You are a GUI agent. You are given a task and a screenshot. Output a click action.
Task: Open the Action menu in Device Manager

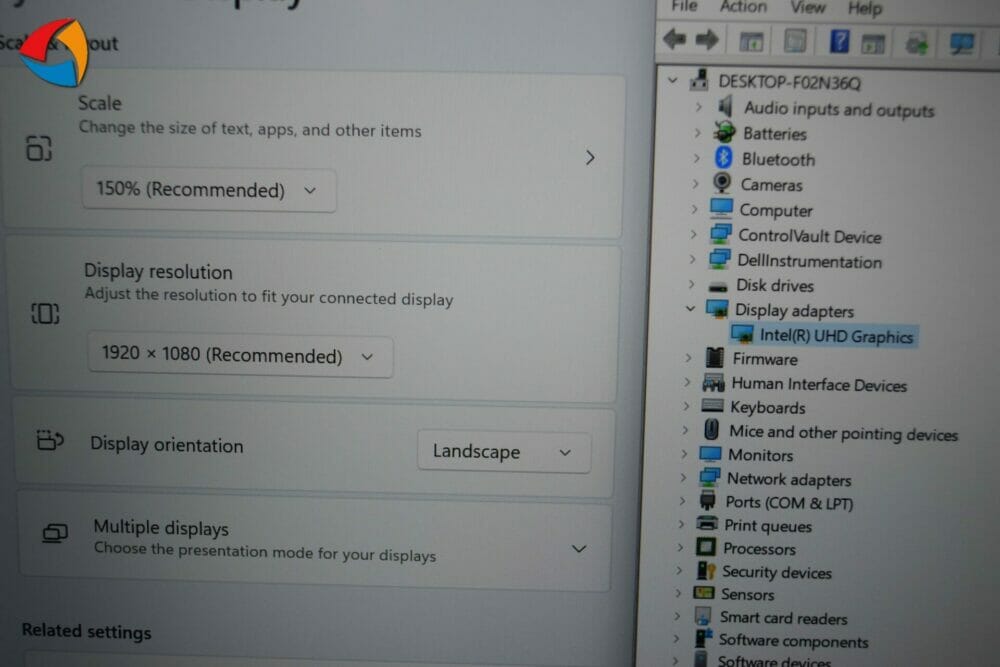743,6
